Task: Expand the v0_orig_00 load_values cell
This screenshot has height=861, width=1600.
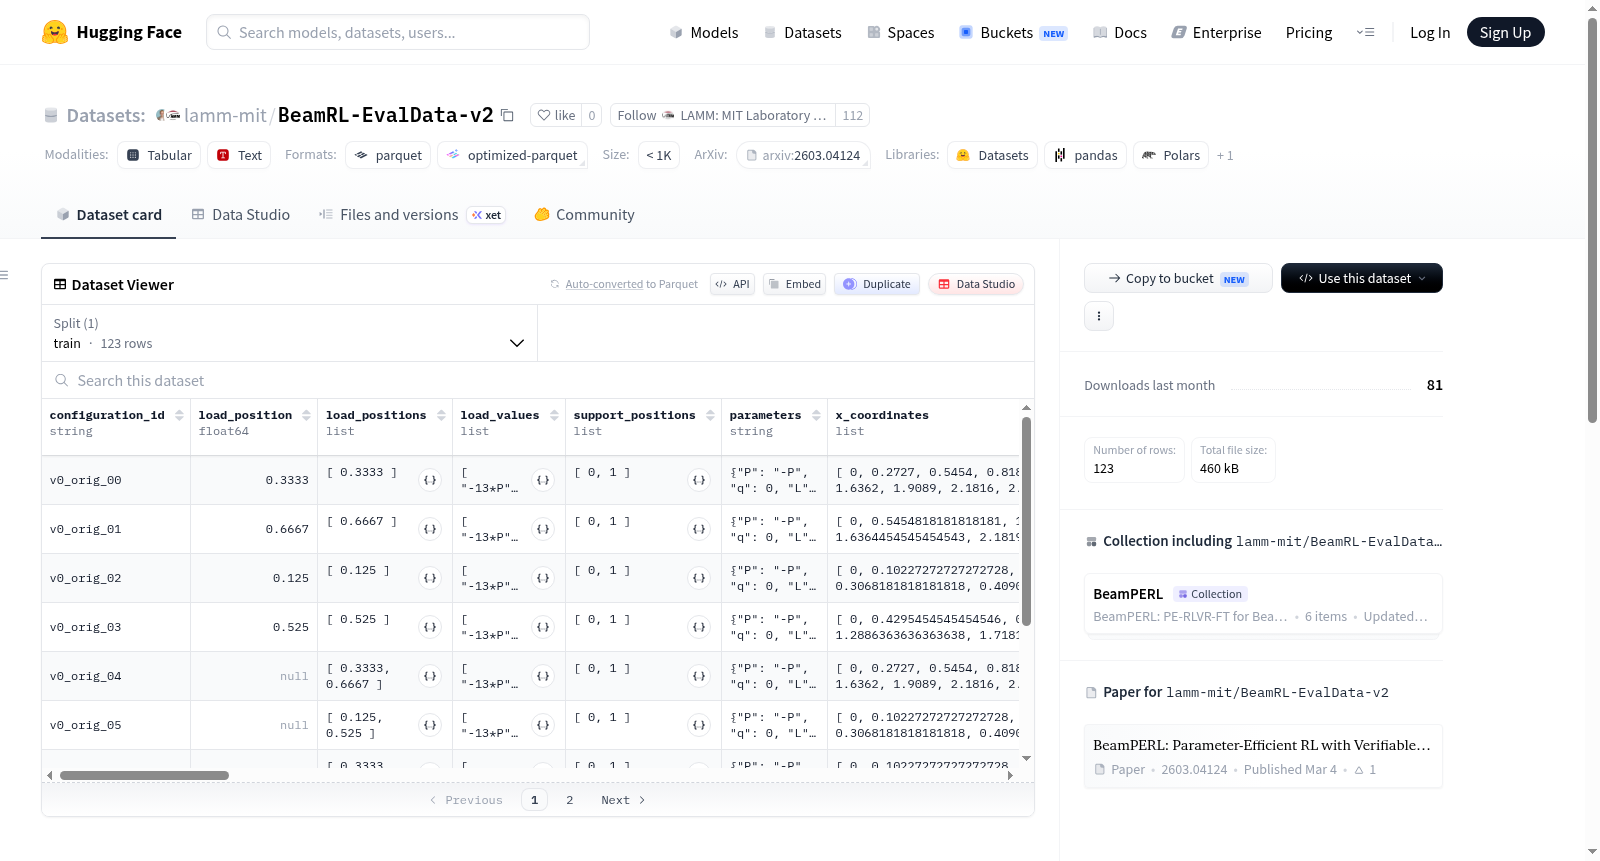Action: 543,480
